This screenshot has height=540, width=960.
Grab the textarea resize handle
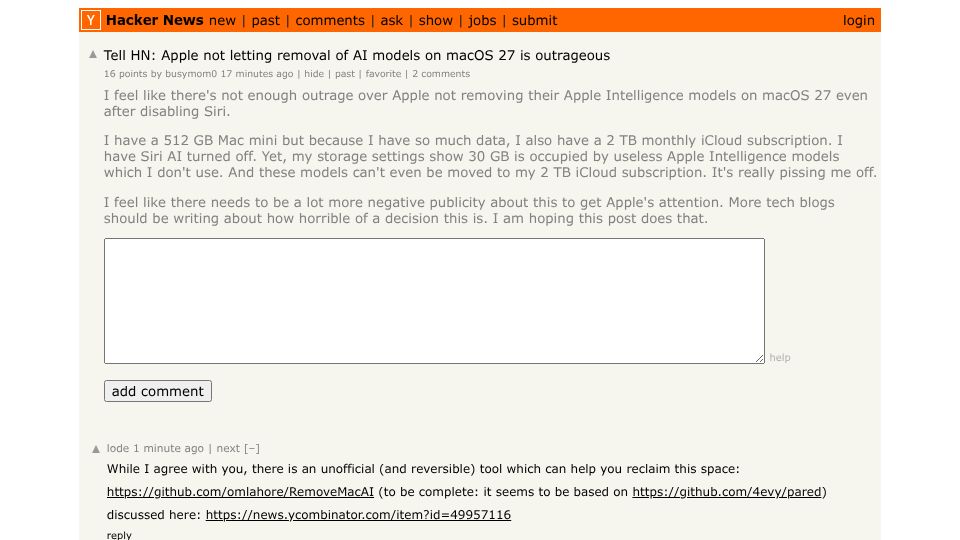pos(760,359)
